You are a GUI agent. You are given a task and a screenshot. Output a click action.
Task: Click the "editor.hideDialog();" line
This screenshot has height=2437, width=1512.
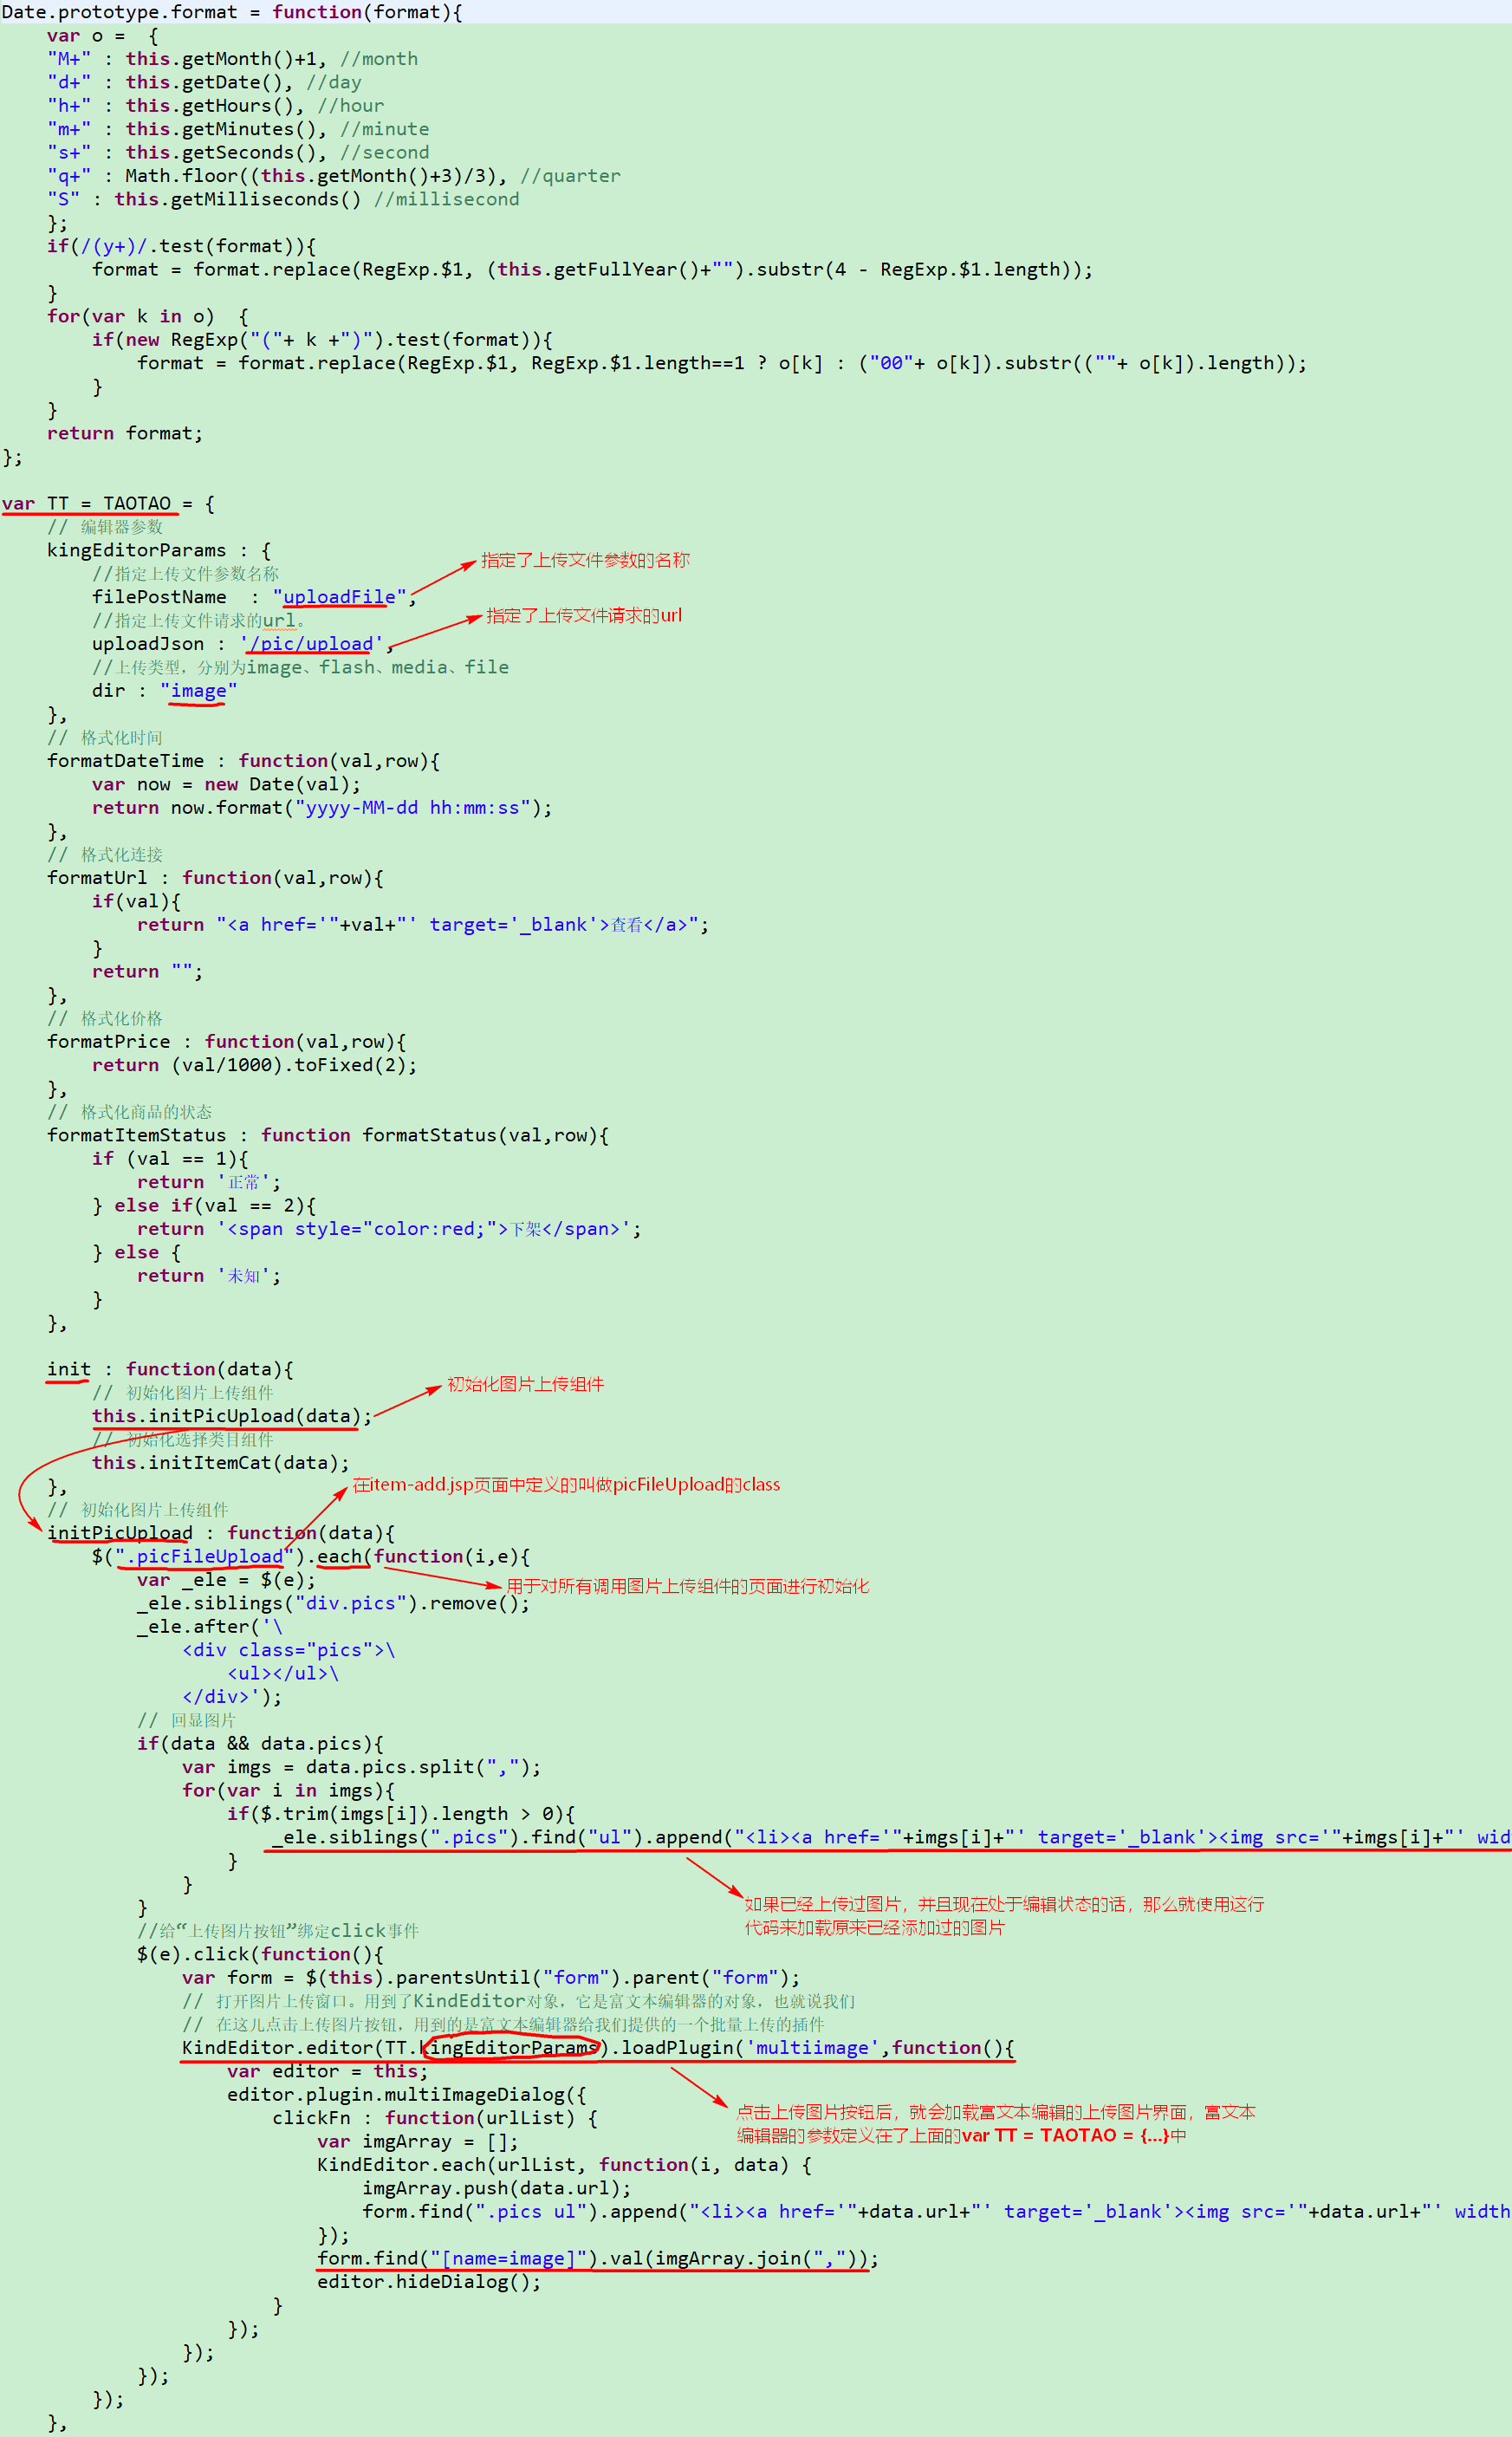[429, 2282]
